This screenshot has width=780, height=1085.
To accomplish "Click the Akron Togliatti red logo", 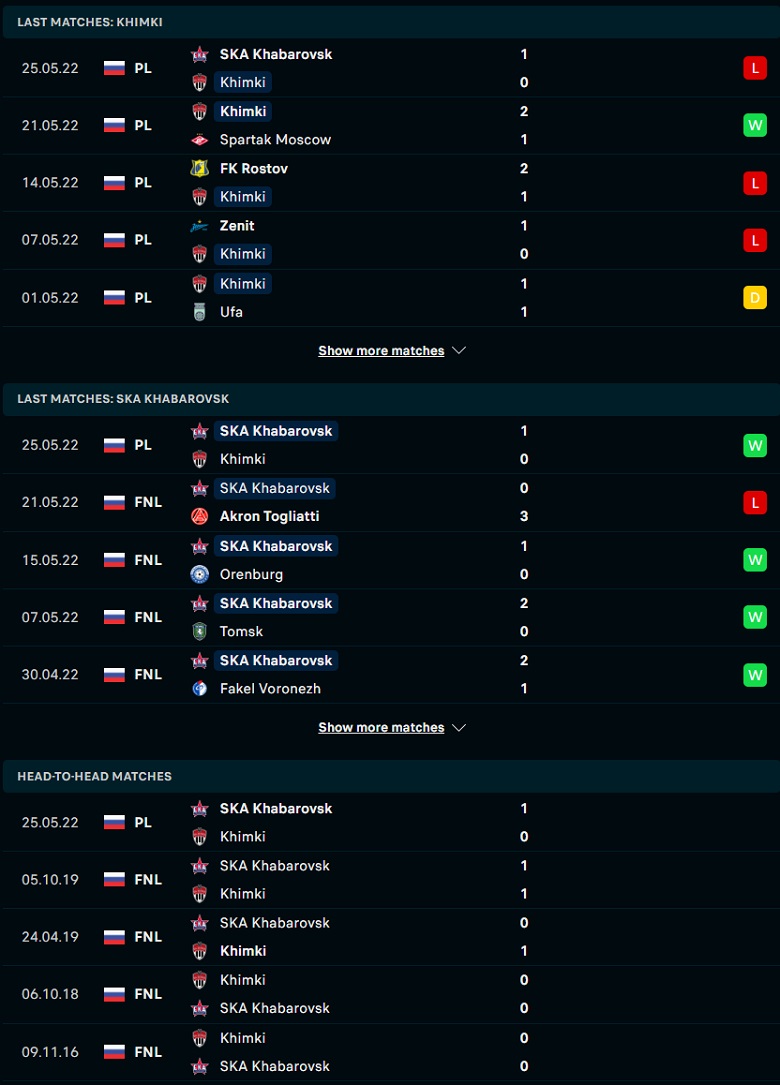I will point(199,516).
